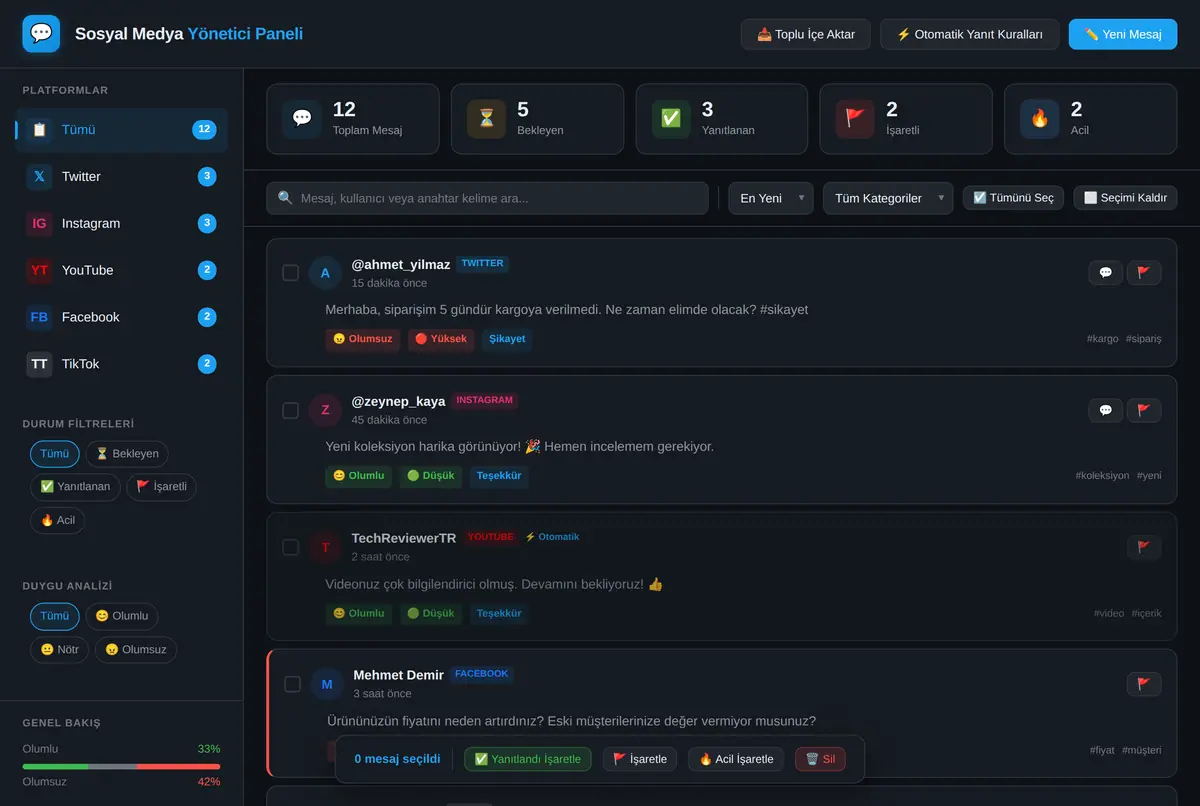Flag the Mehmet Demir message

click(1144, 684)
